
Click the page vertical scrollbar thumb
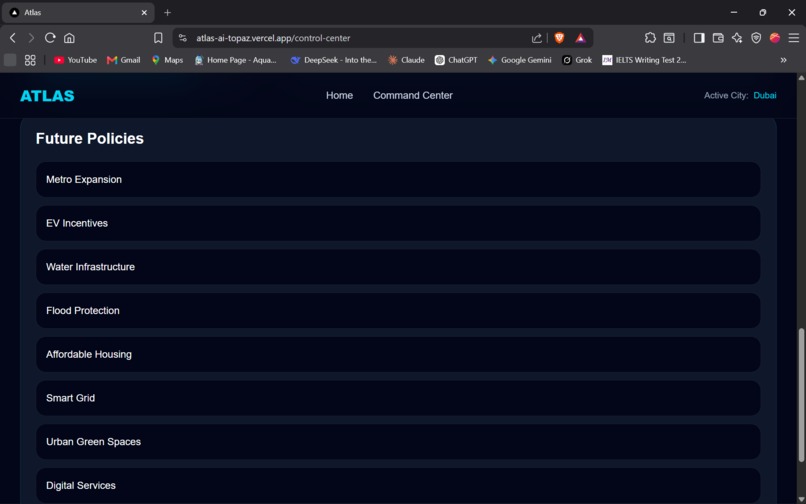click(801, 395)
